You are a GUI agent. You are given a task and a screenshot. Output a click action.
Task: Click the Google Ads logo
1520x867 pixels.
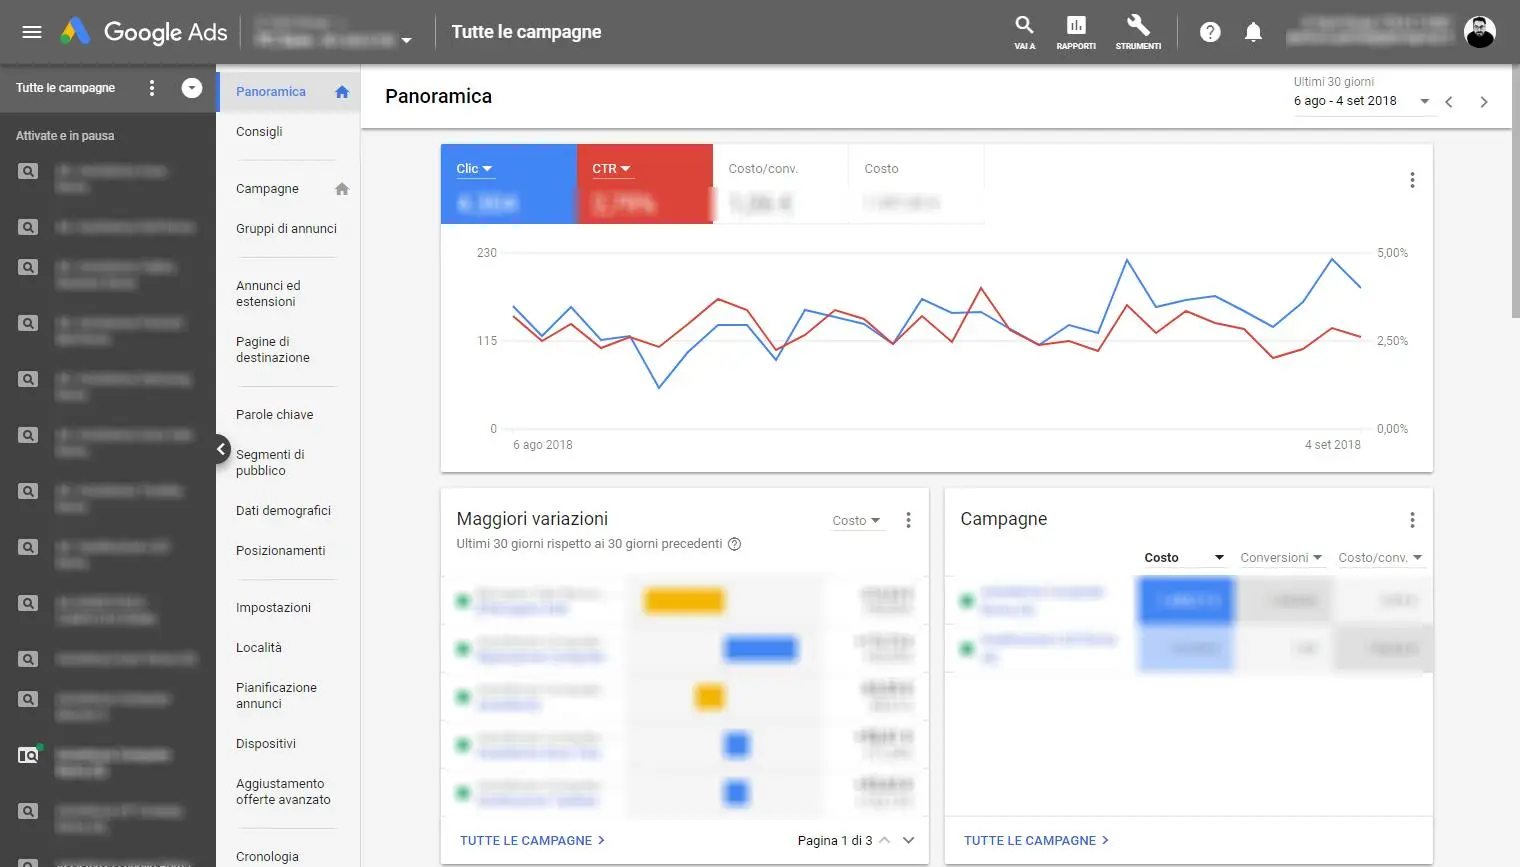pyautogui.click(x=144, y=32)
